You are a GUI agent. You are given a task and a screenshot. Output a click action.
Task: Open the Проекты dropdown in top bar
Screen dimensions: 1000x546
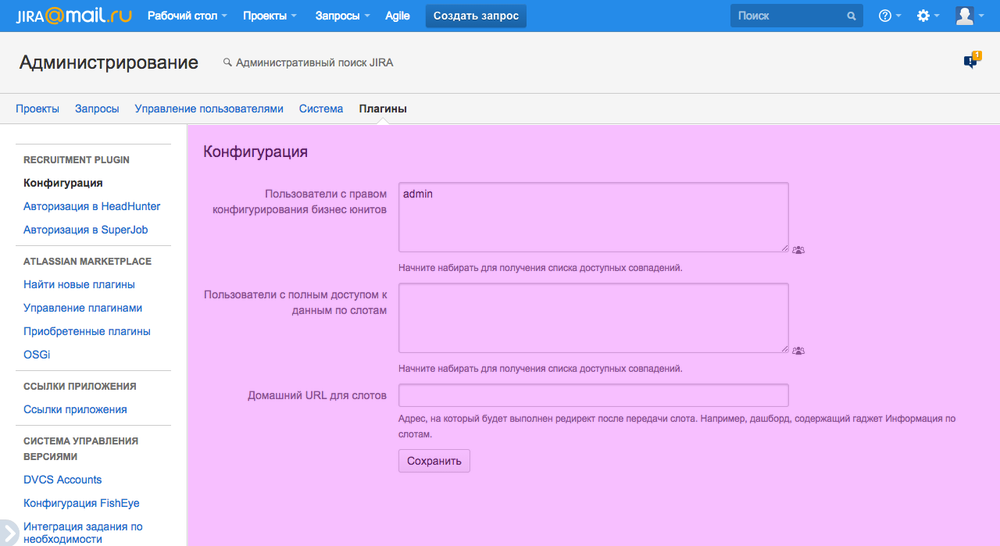coord(269,16)
